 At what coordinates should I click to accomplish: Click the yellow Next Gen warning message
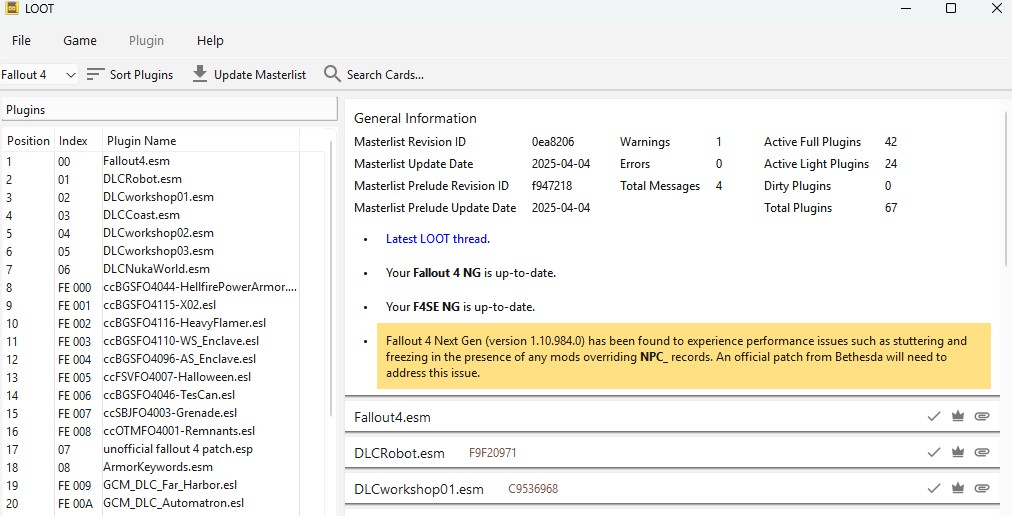(x=683, y=356)
